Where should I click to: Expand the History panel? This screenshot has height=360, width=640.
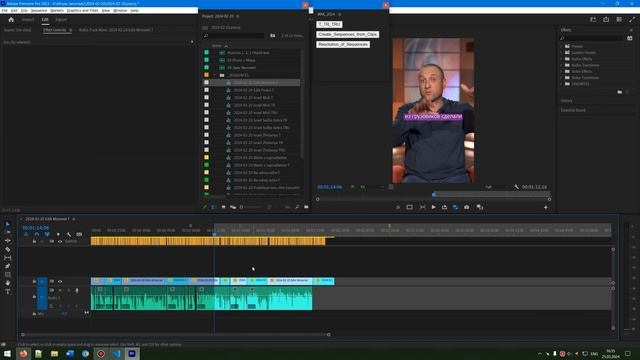click(x=566, y=101)
